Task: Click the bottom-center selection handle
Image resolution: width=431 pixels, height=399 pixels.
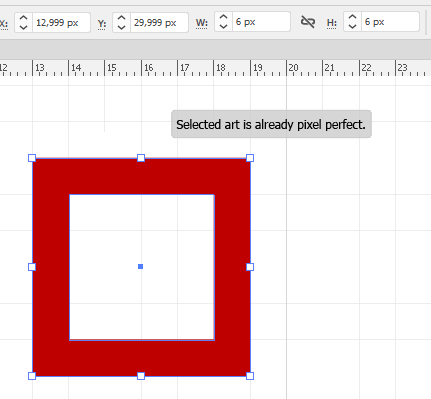Action: tap(141, 376)
